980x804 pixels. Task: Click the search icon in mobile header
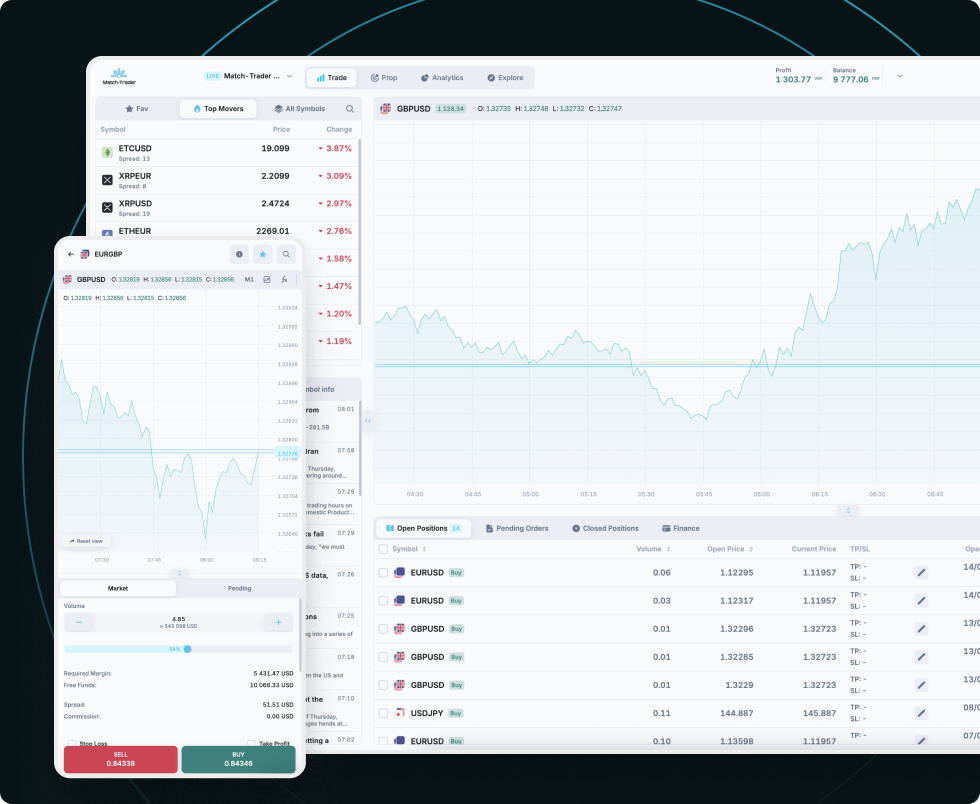(x=286, y=254)
